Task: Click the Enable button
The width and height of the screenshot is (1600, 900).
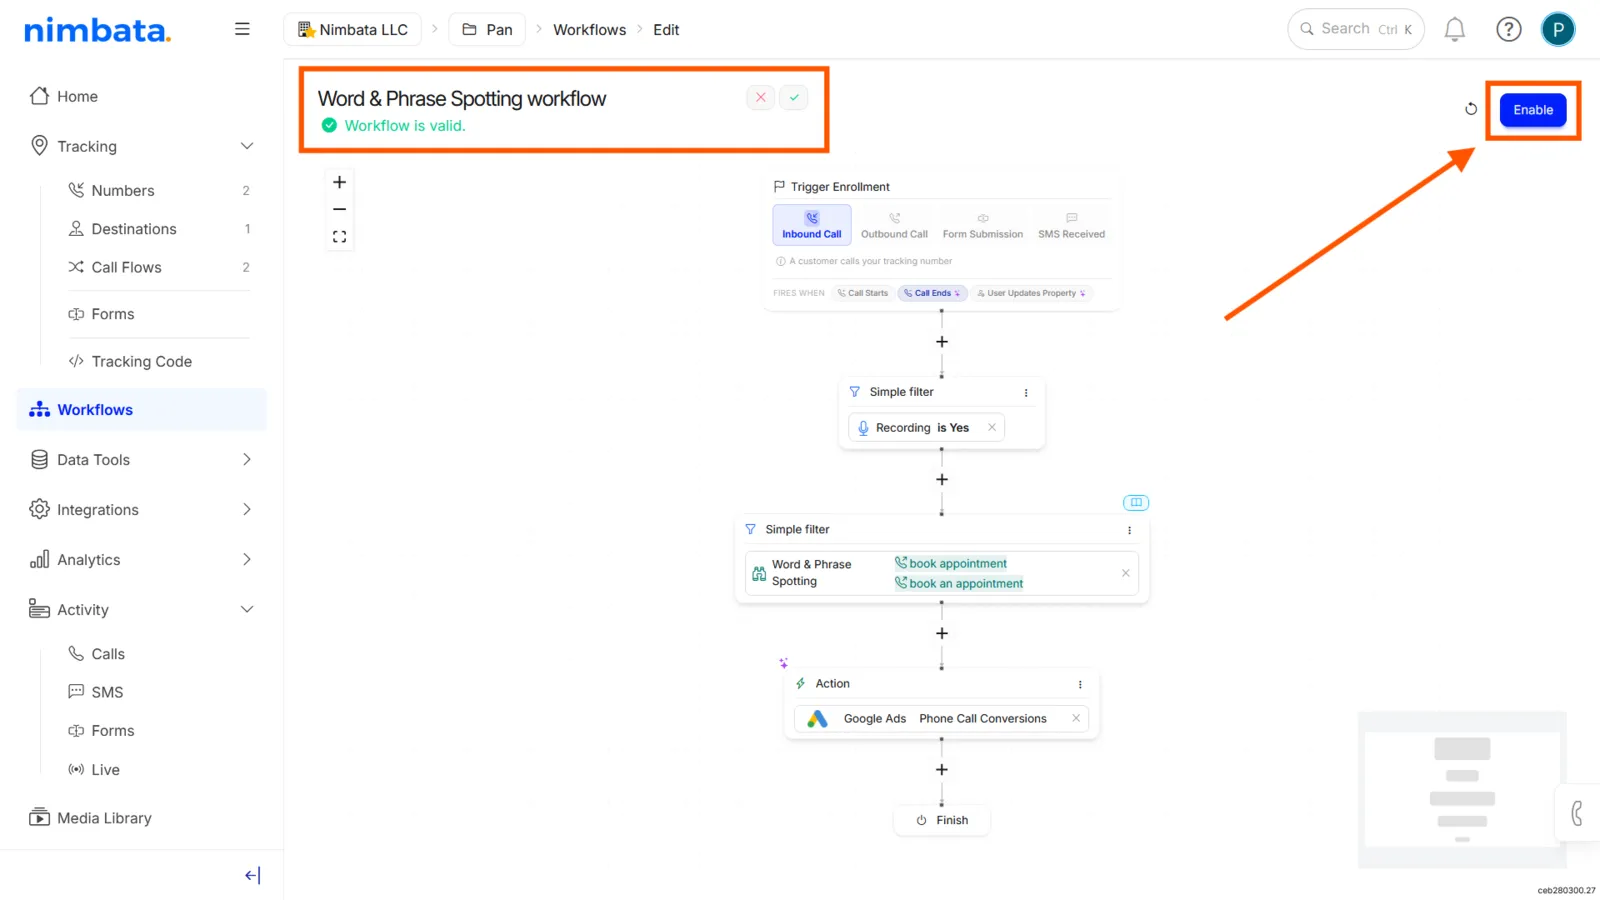Action: click(x=1533, y=110)
